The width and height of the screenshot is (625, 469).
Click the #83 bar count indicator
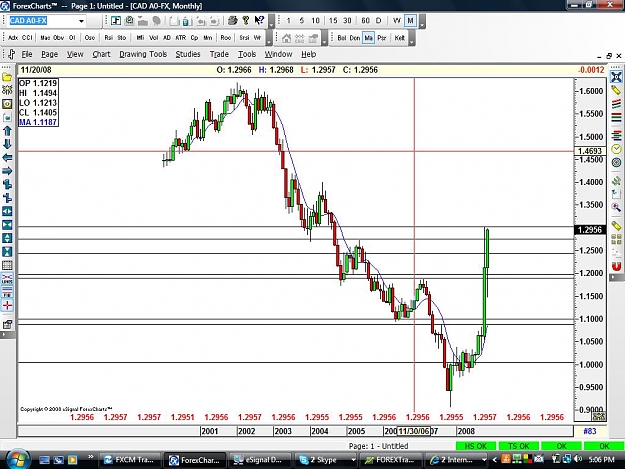pyautogui.click(x=590, y=431)
